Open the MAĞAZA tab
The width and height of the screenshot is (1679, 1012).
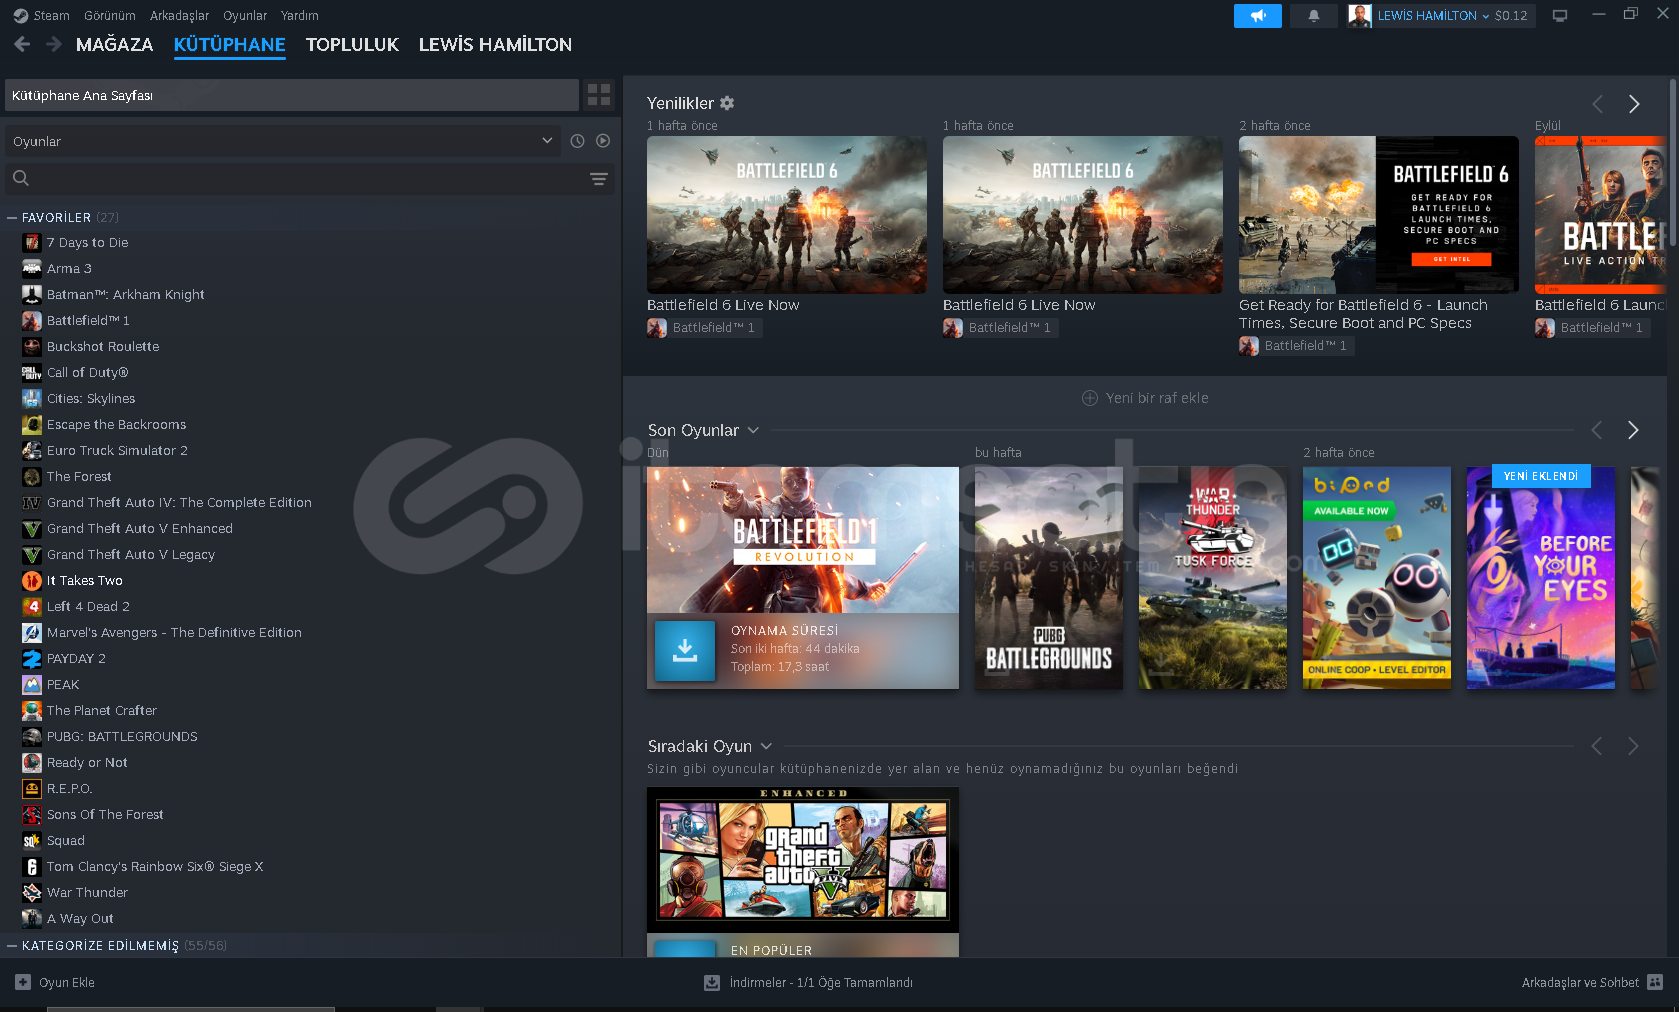point(114,44)
